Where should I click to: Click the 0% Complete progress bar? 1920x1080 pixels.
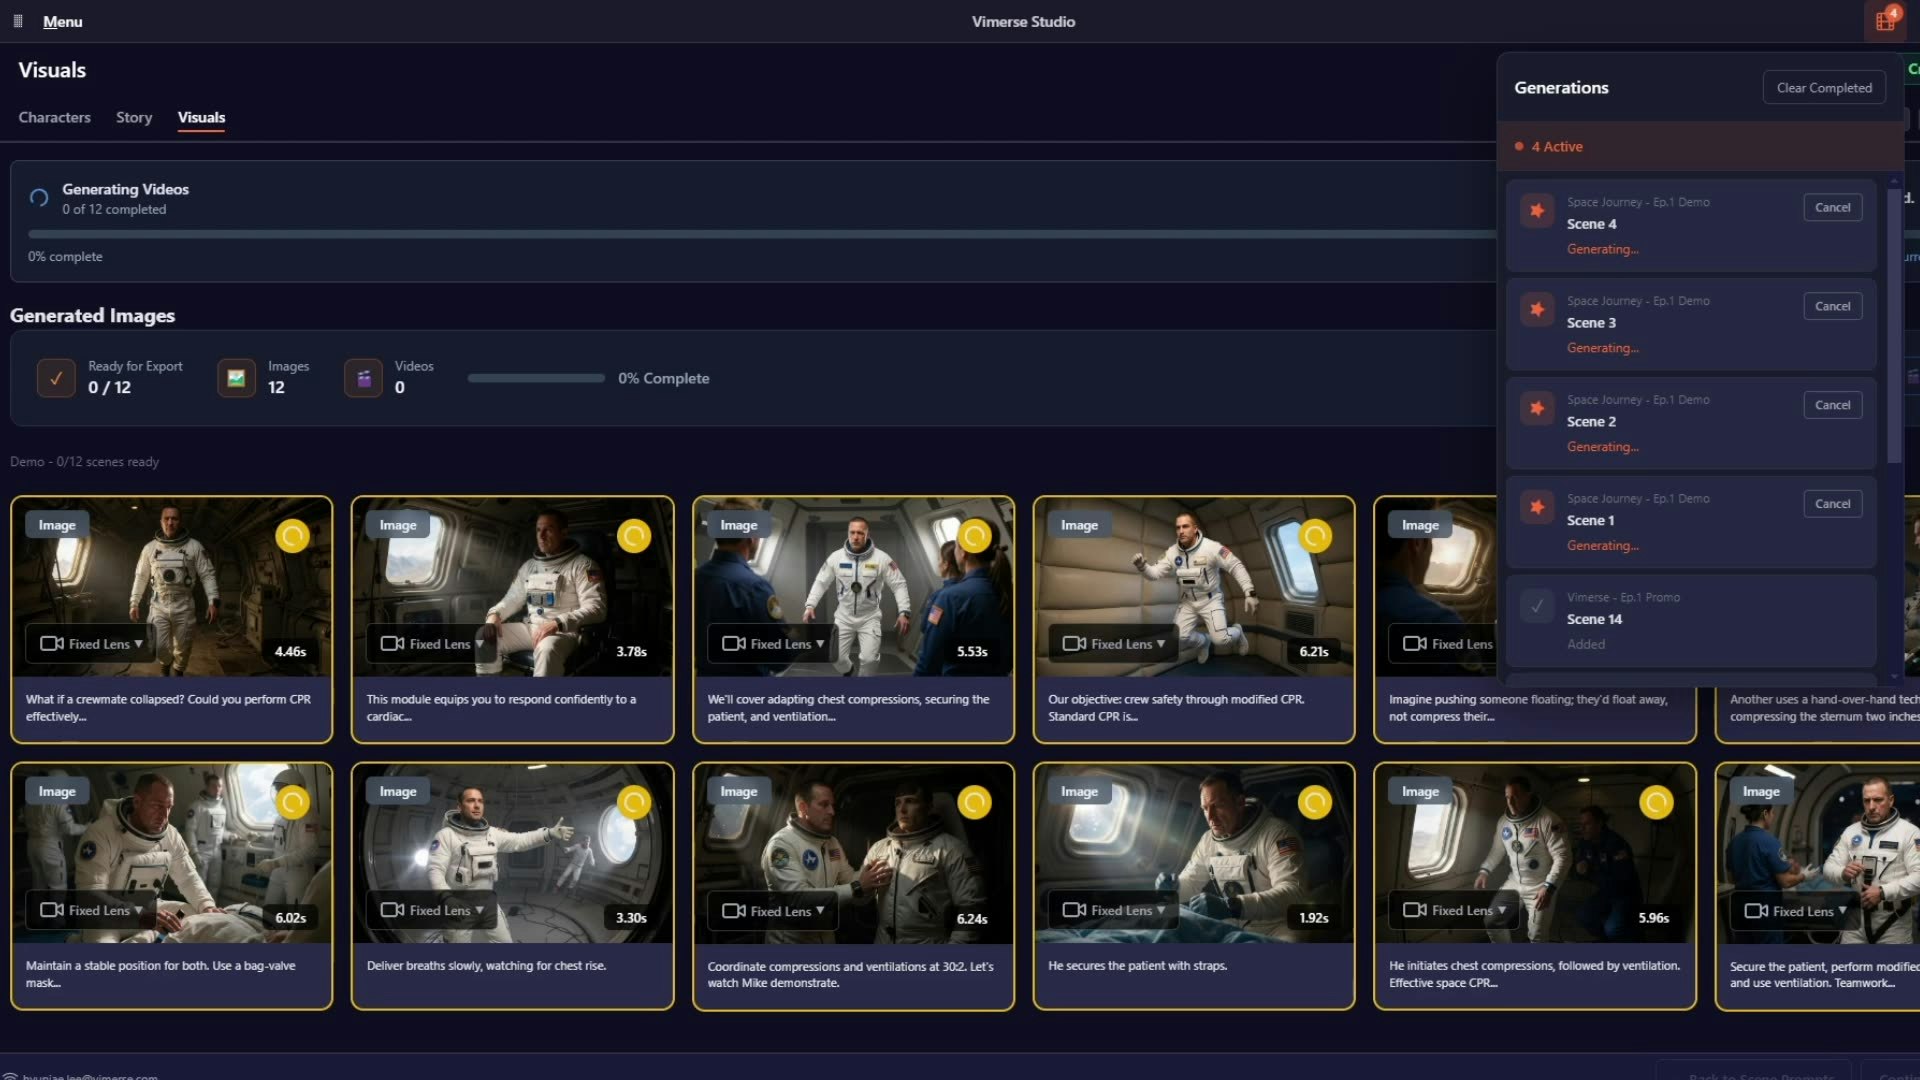pyautogui.click(x=535, y=378)
